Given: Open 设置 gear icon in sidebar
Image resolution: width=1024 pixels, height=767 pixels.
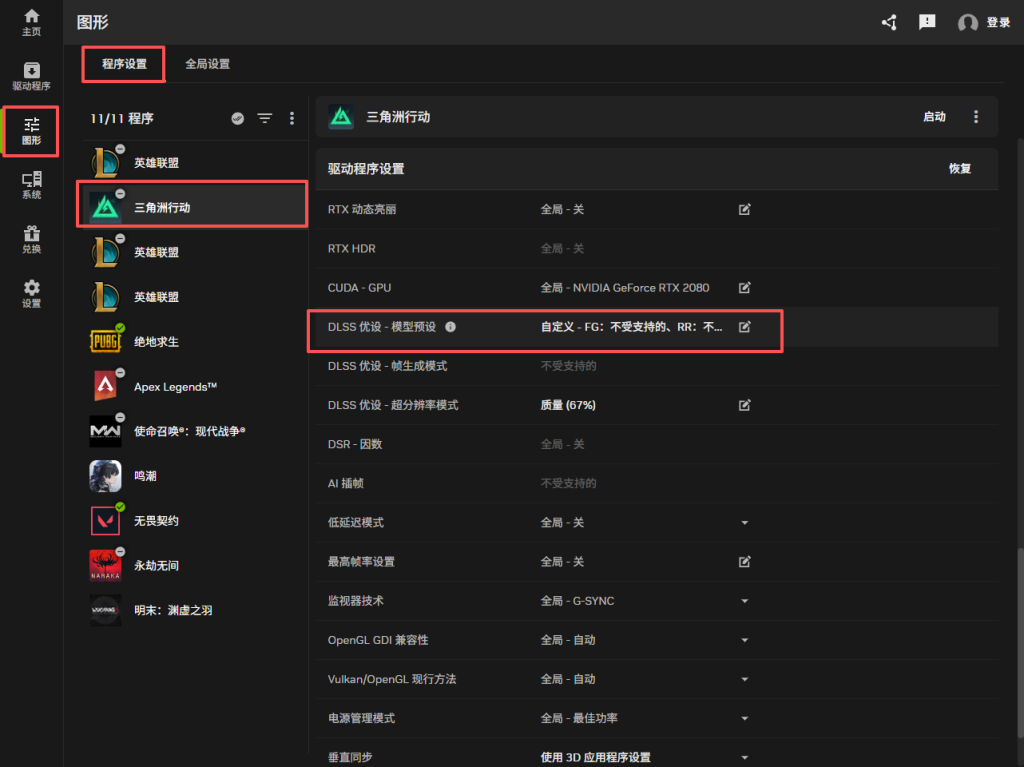Looking at the screenshot, I should [31, 294].
